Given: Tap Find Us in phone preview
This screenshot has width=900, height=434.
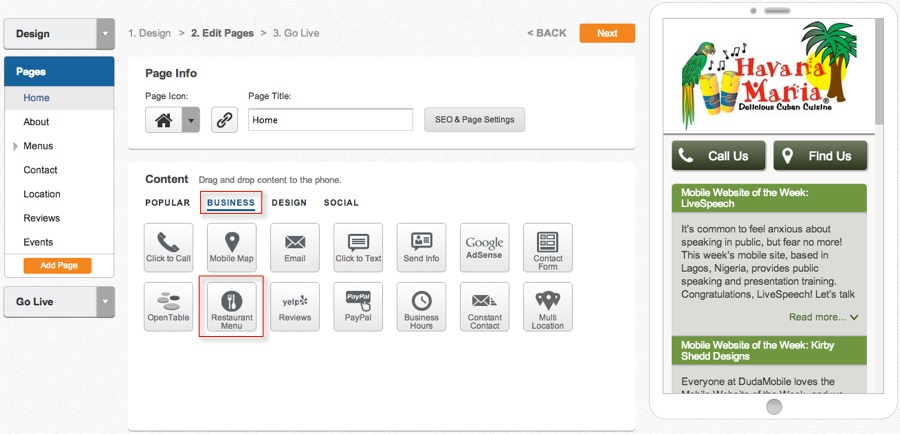Looking at the screenshot, I should tap(820, 156).
